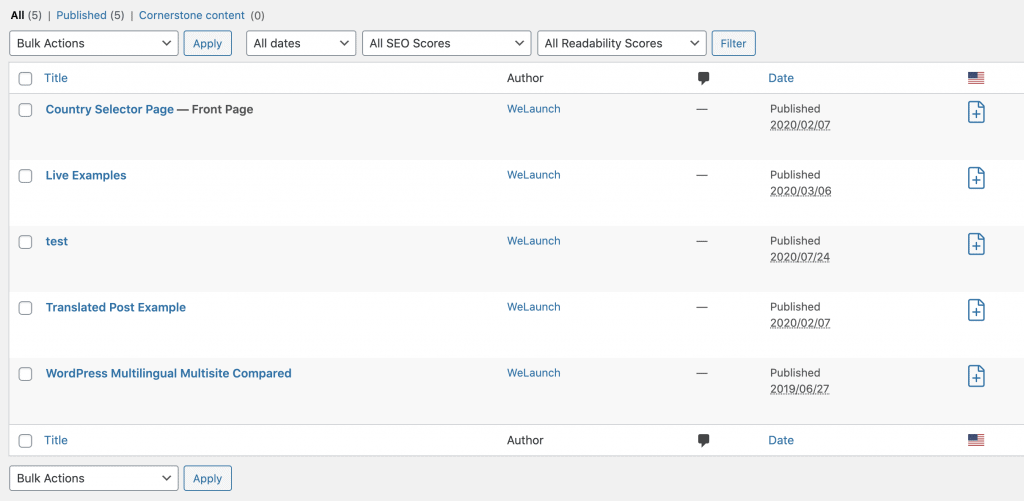Image resolution: width=1024 pixels, height=501 pixels.
Task: Select the checkbox for the test page
Action: point(26,242)
